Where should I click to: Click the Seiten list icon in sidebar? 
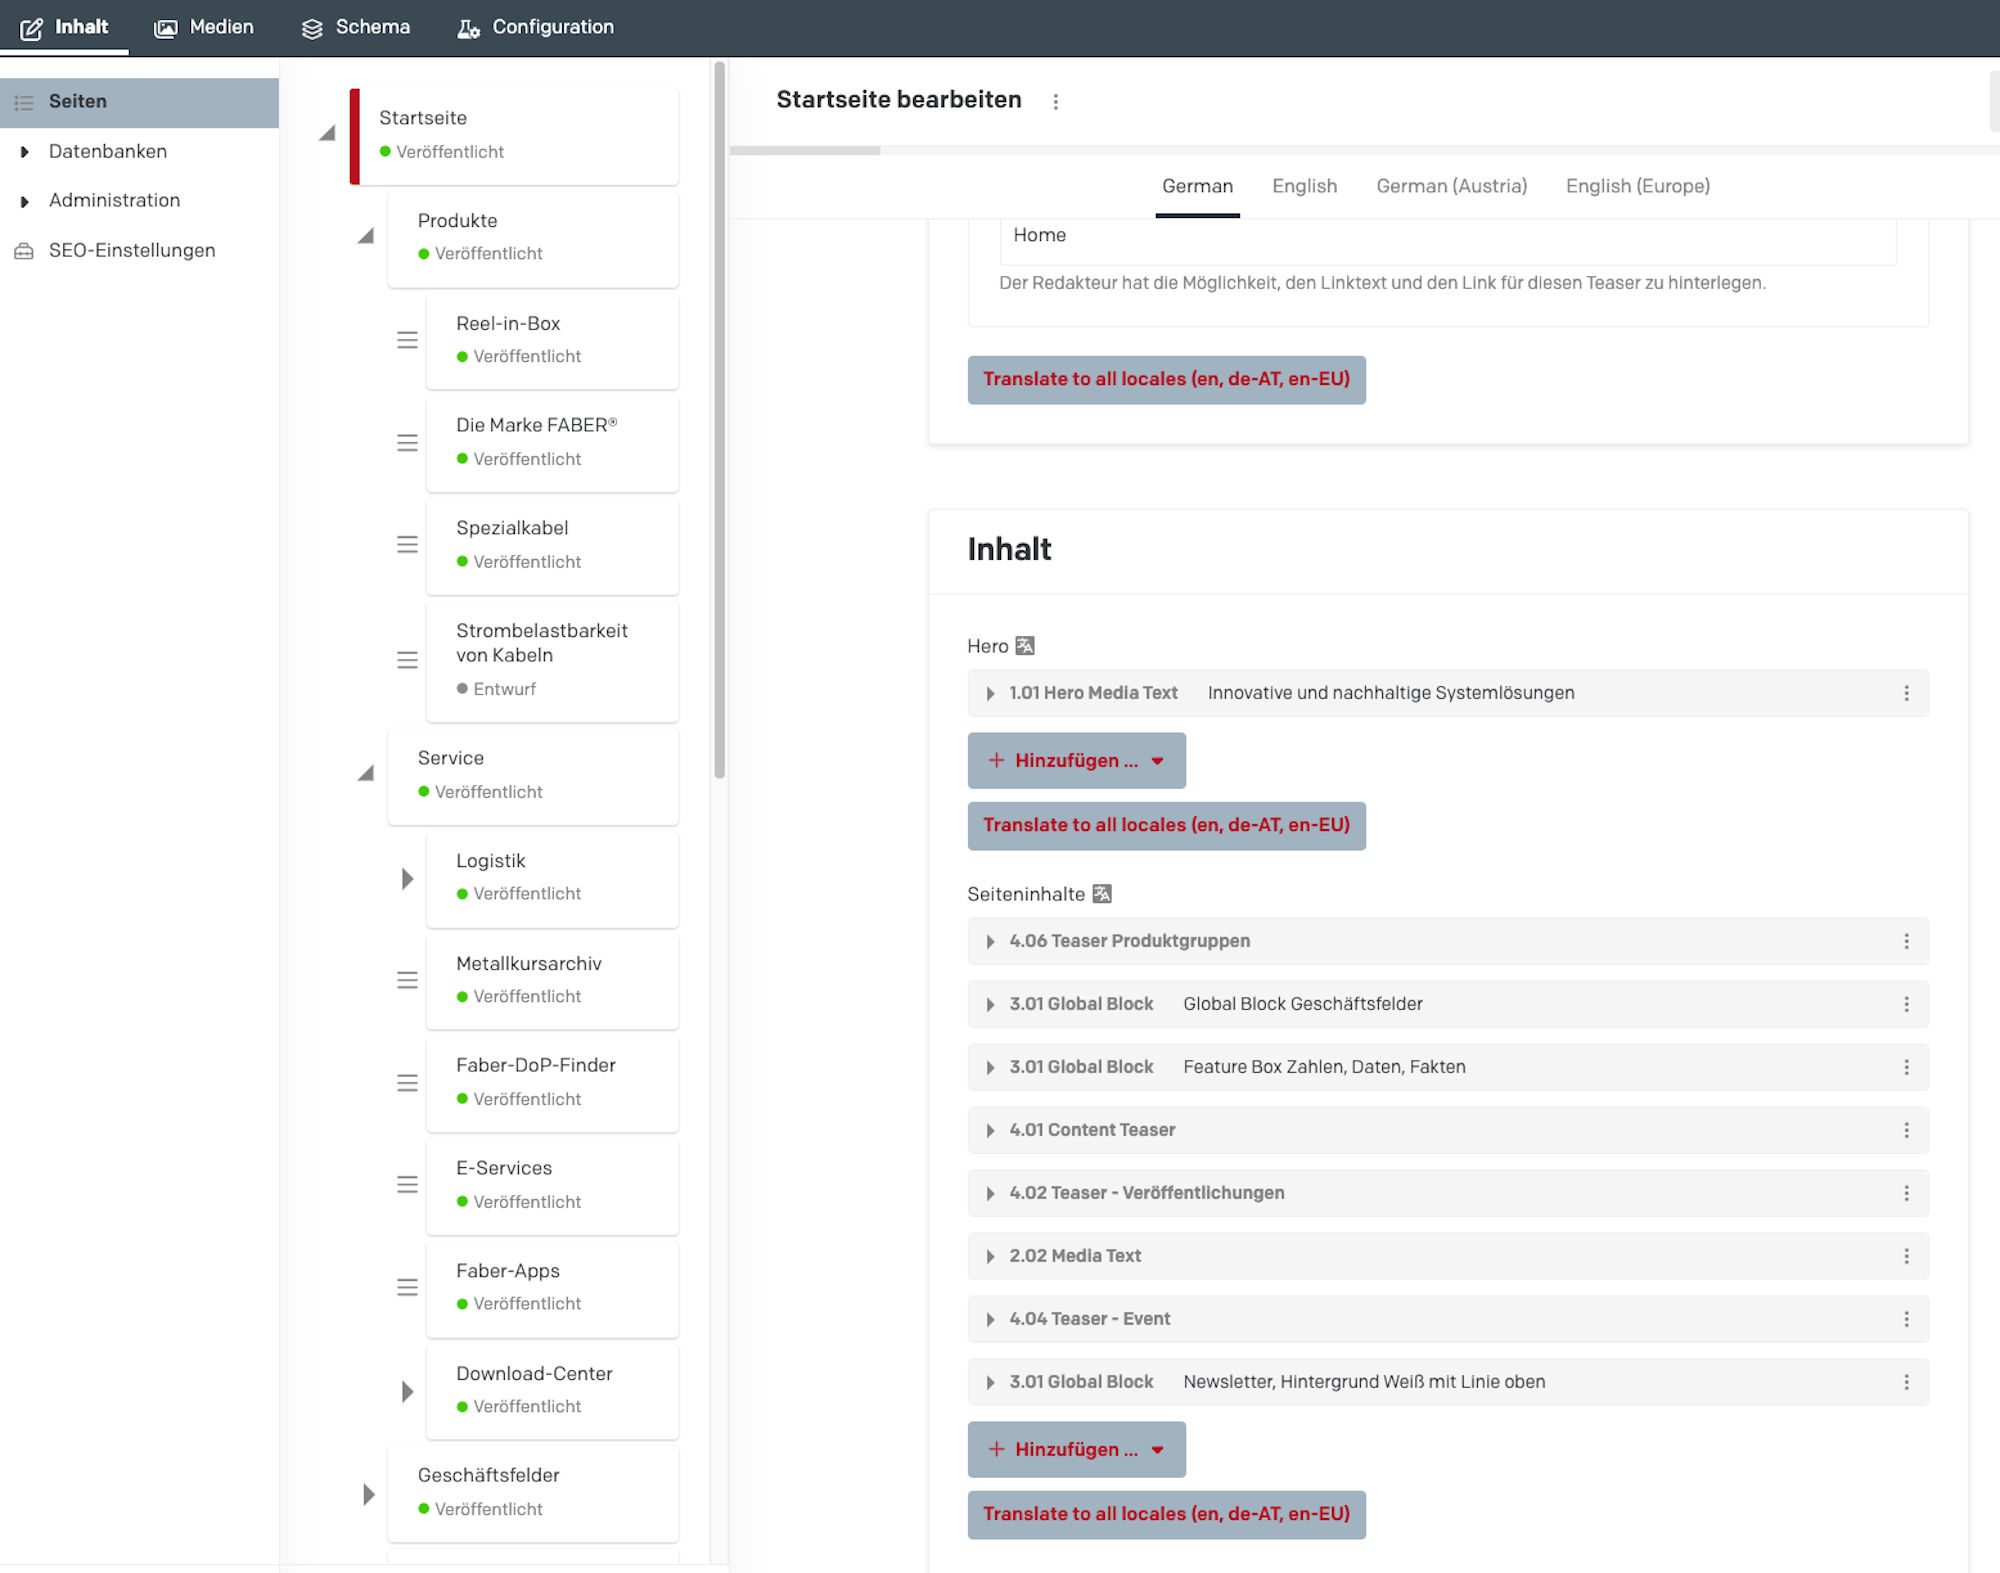[x=24, y=102]
